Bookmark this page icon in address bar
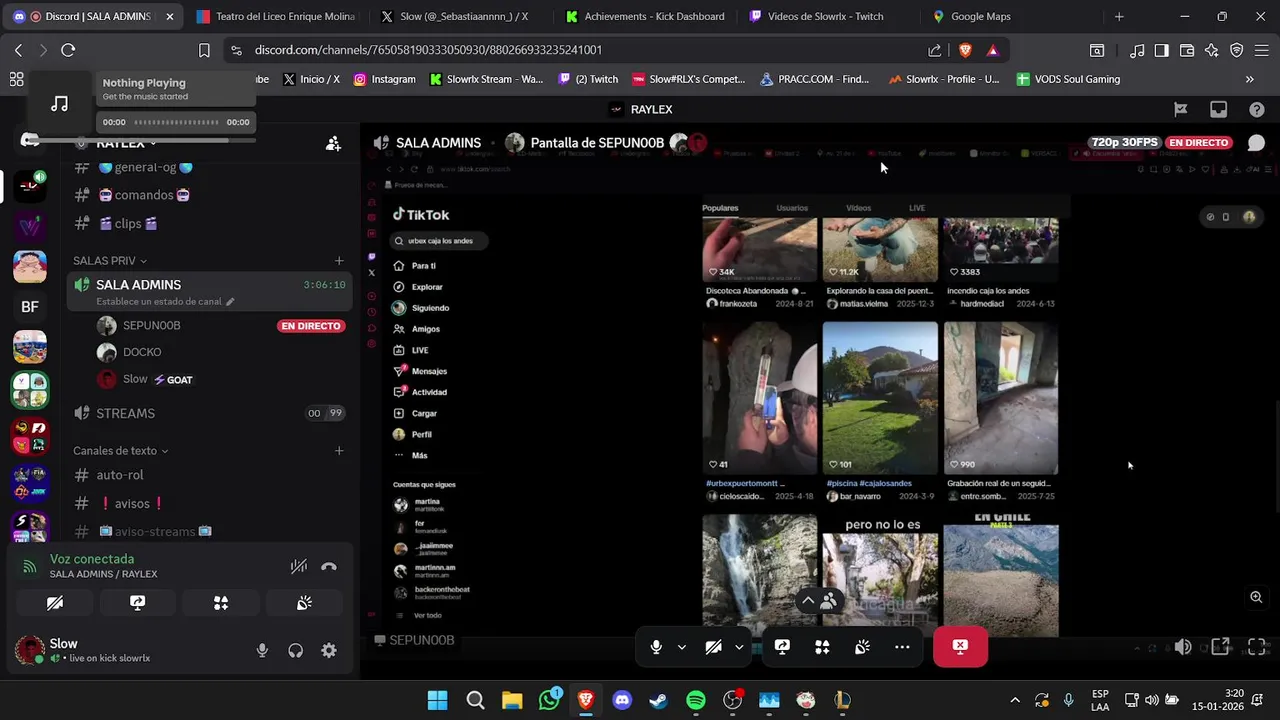This screenshot has height=720, width=1280. 204,50
